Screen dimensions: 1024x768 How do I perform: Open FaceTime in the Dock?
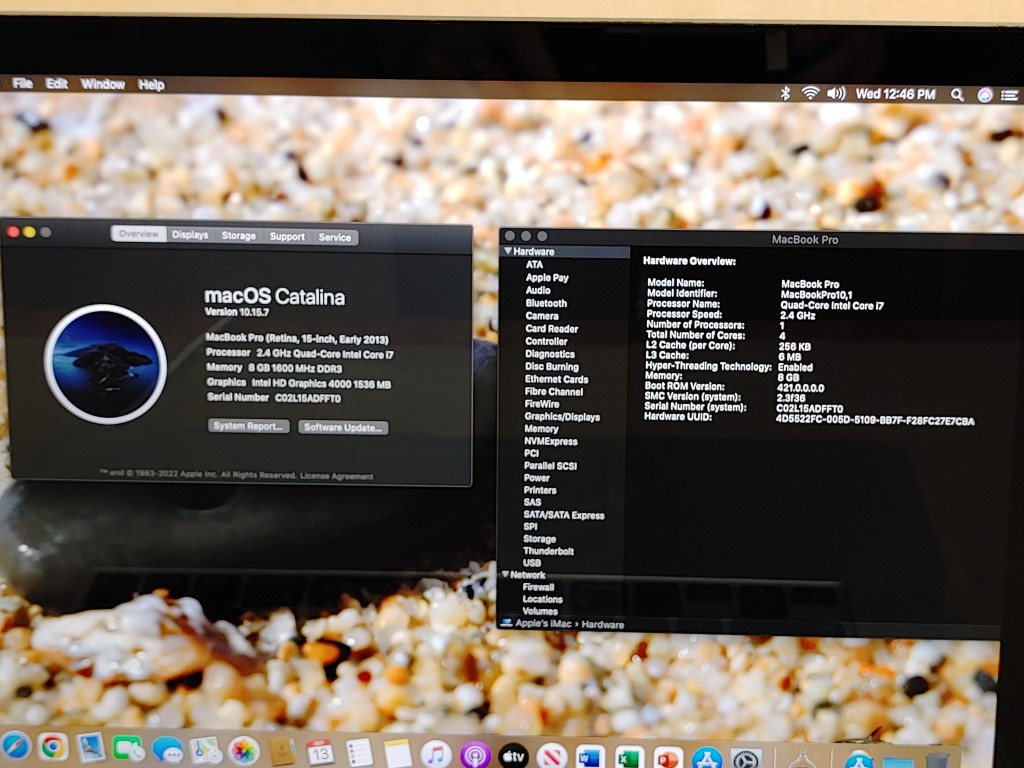tap(129, 749)
